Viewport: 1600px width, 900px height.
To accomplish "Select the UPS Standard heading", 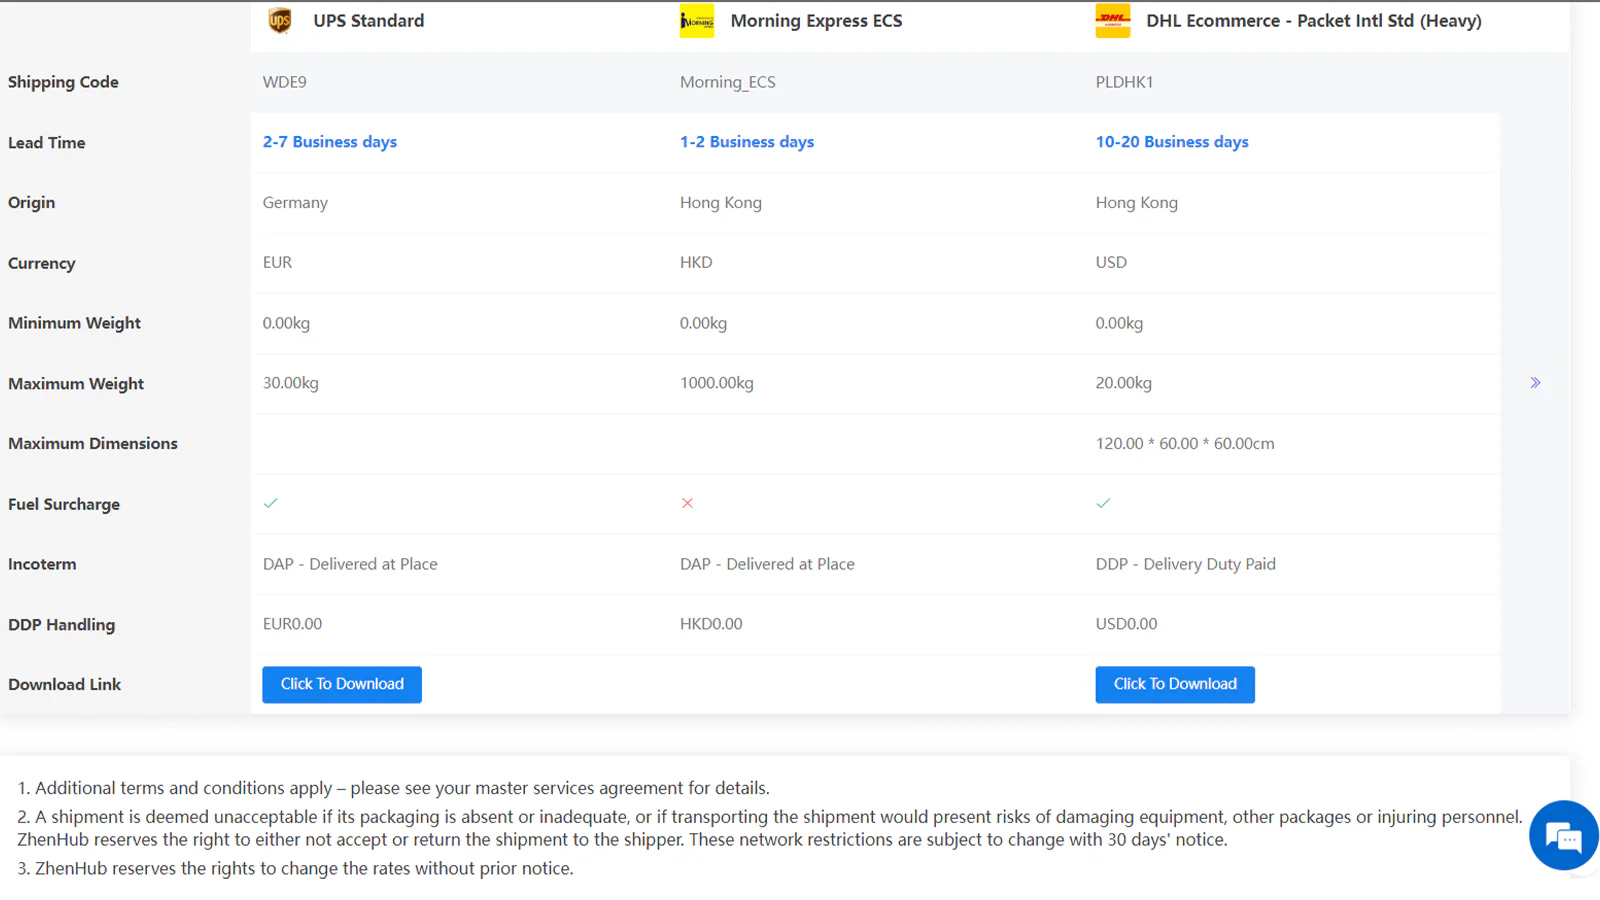I will [x=369, y=21].
